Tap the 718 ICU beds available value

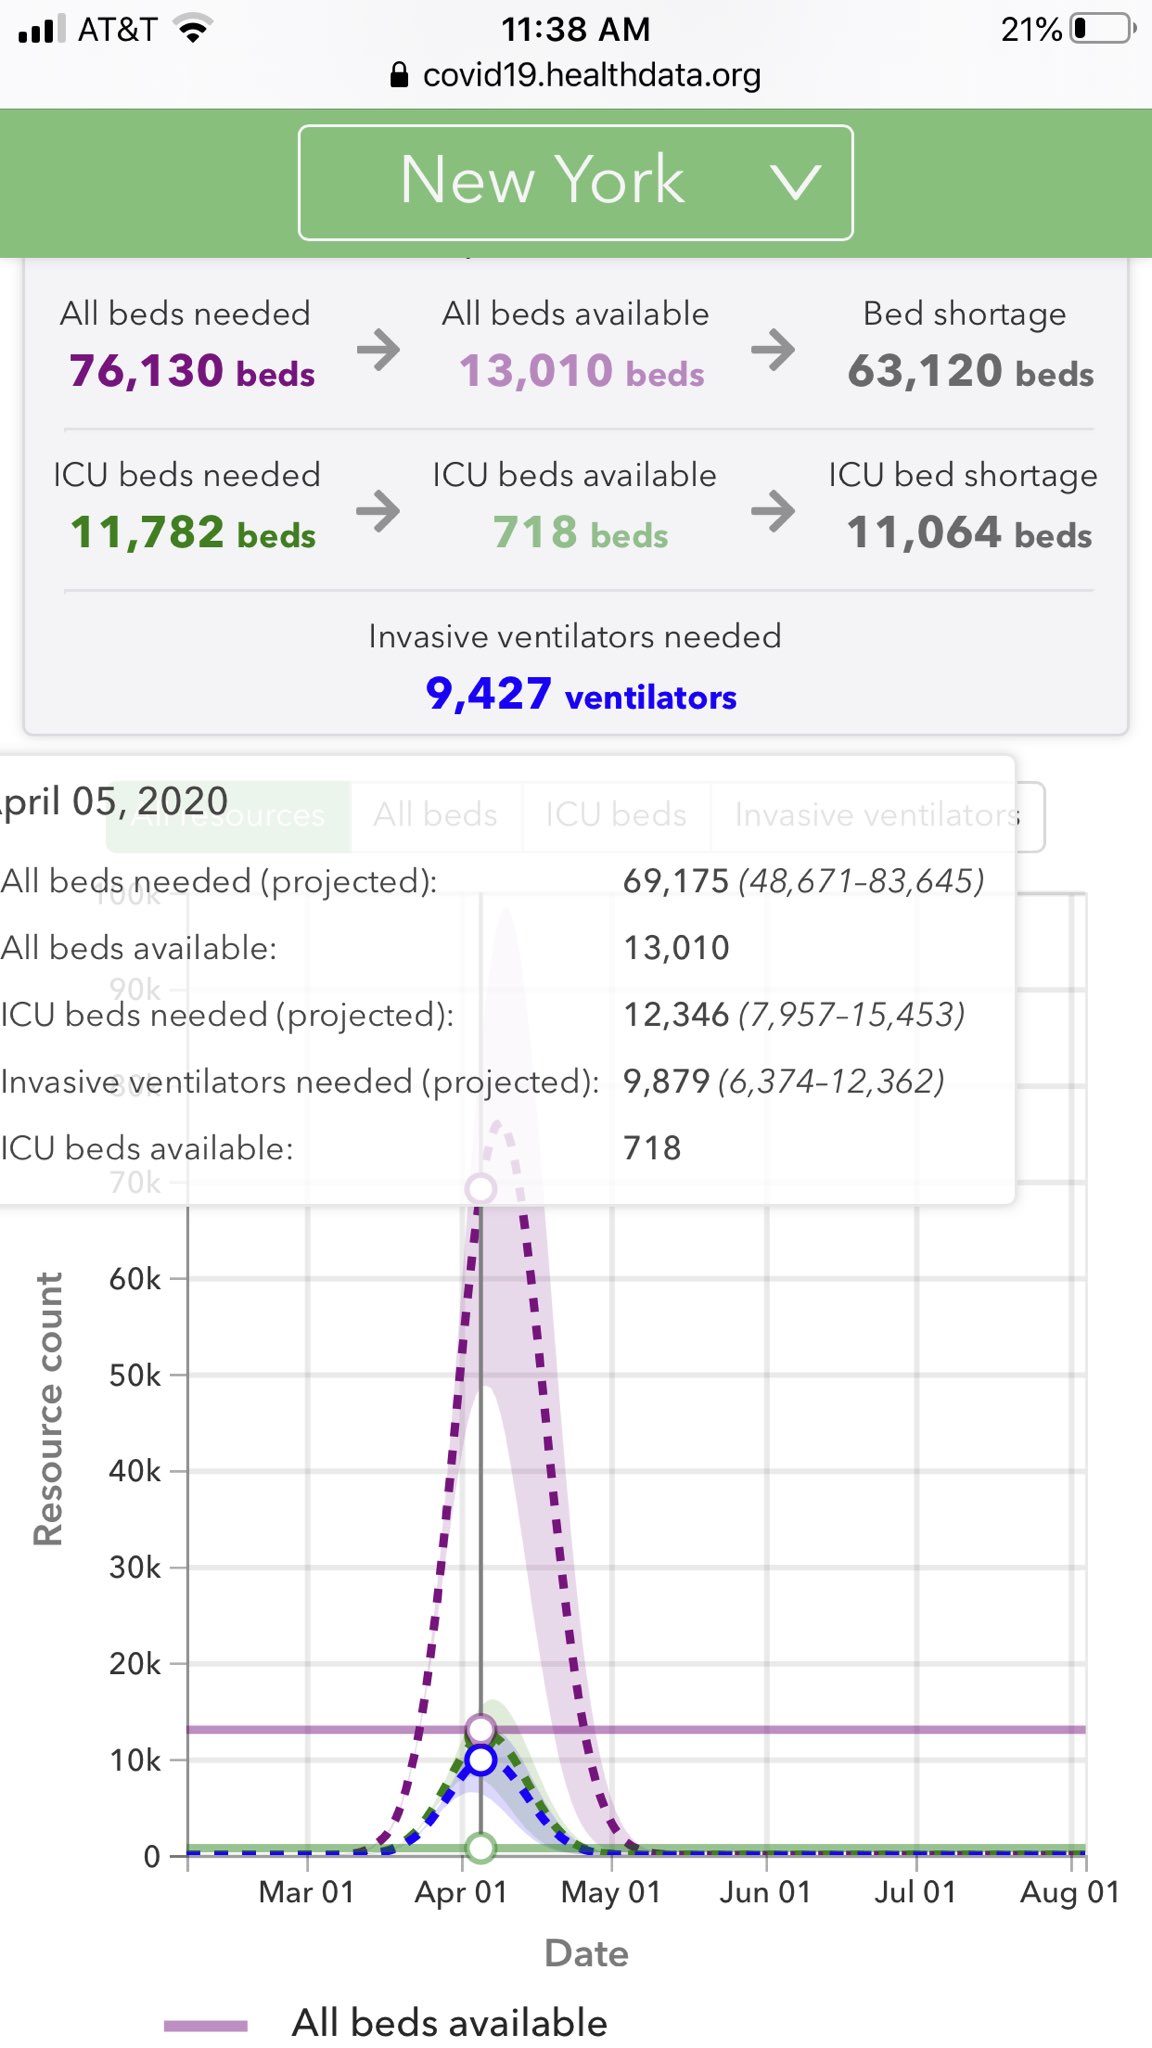click(x=580, y=533)
